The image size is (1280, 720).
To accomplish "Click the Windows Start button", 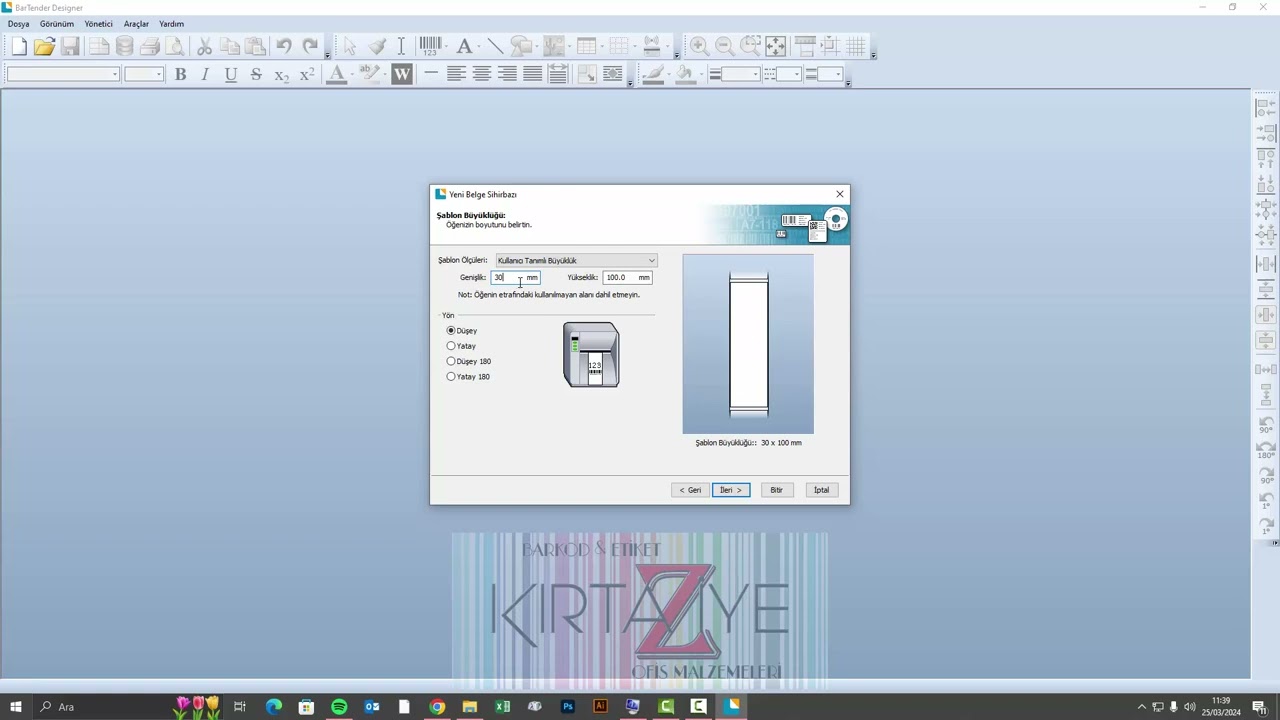I will (x=15, y=707).
